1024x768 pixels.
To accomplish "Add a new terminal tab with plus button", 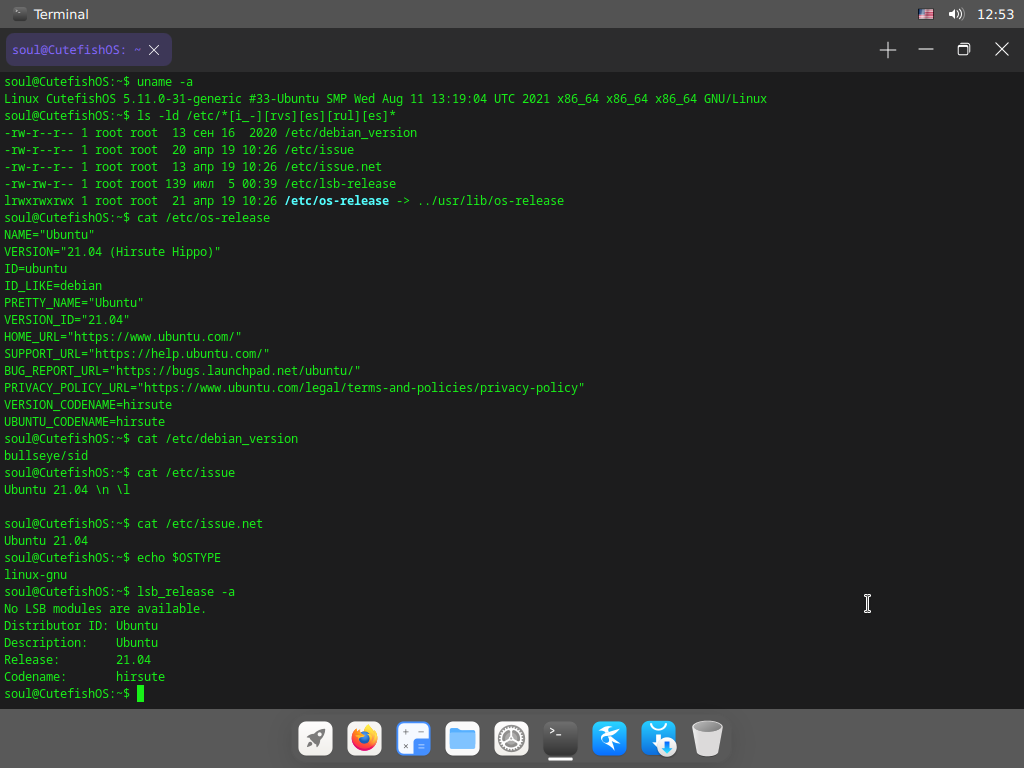I will (x=888, y=50).
